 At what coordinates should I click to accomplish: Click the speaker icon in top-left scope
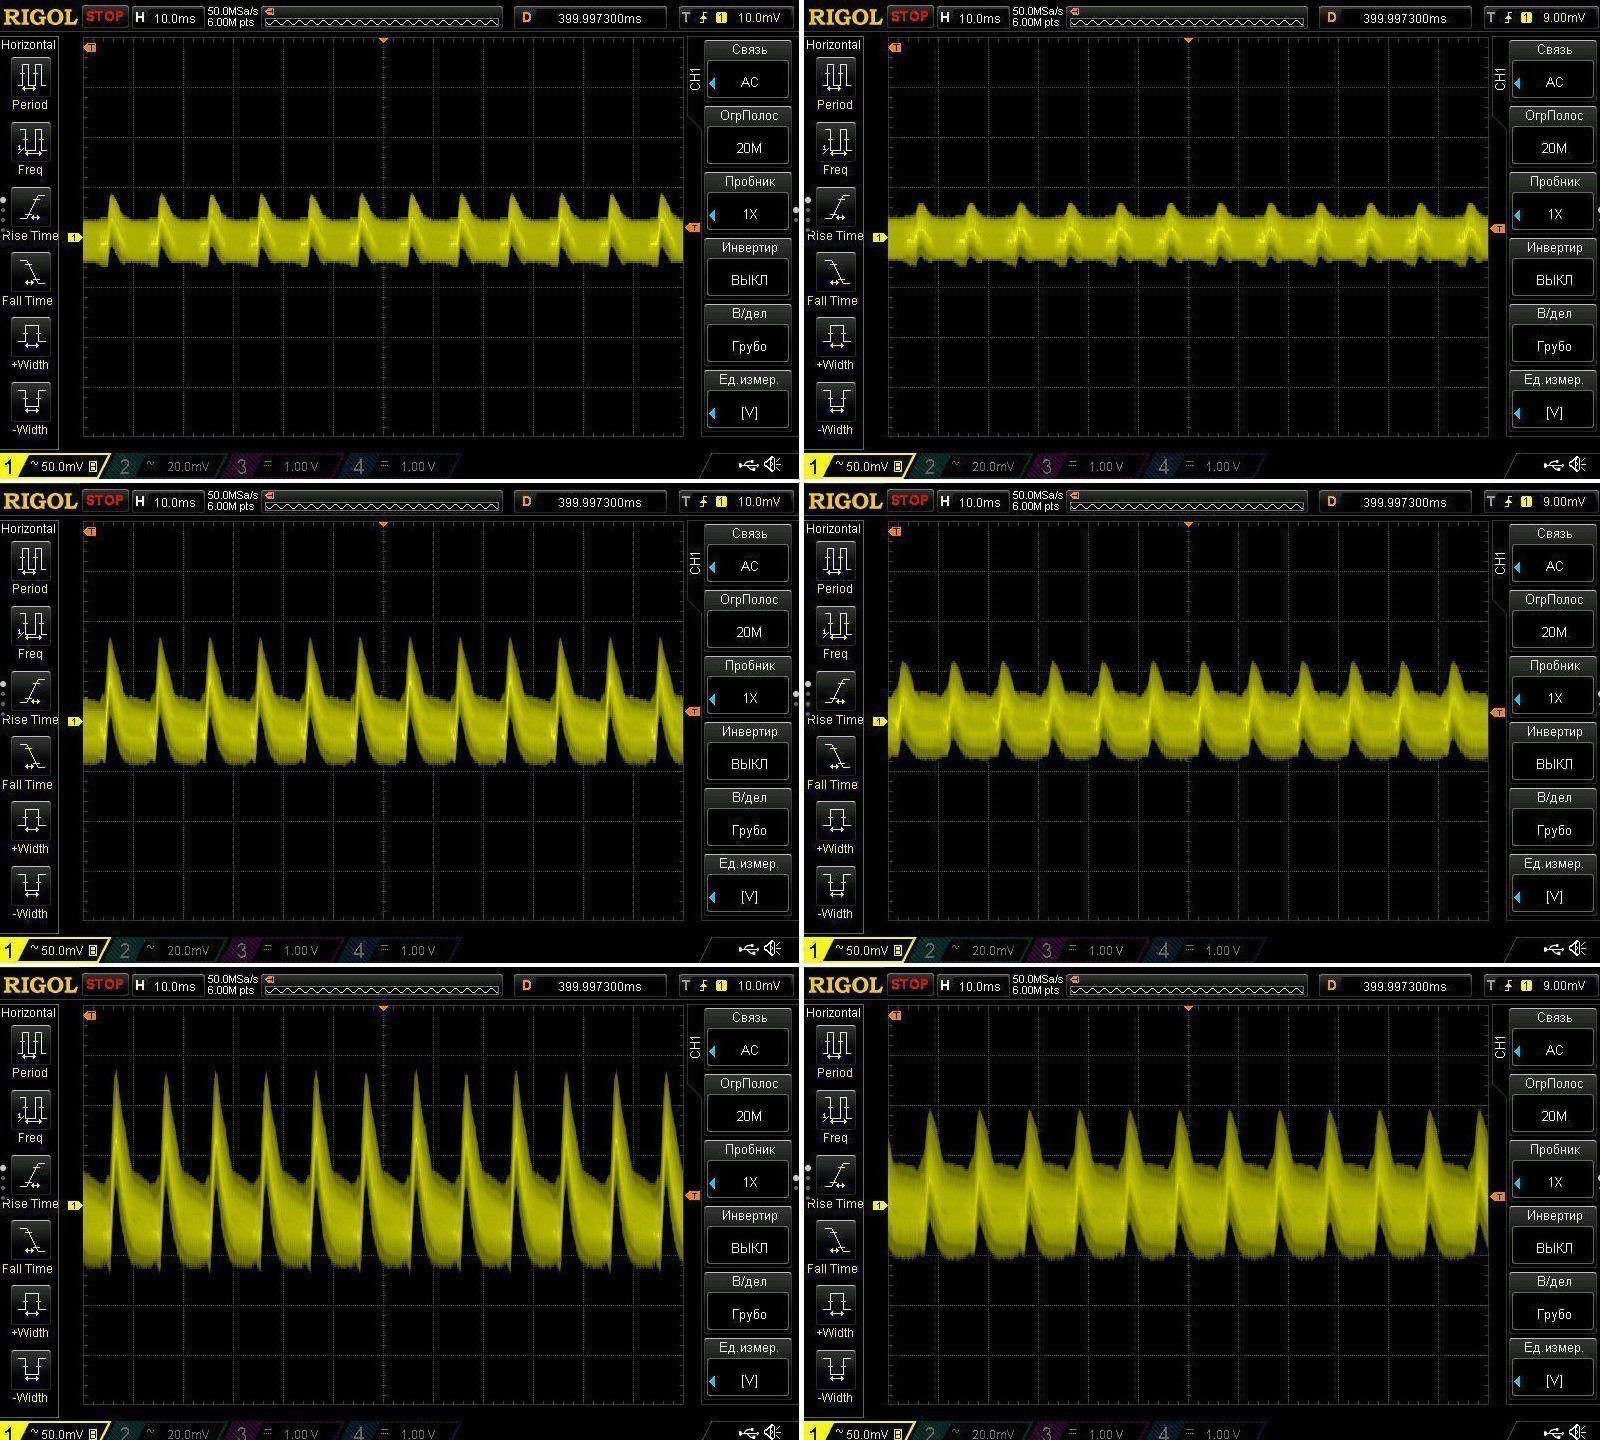(773, 465)
